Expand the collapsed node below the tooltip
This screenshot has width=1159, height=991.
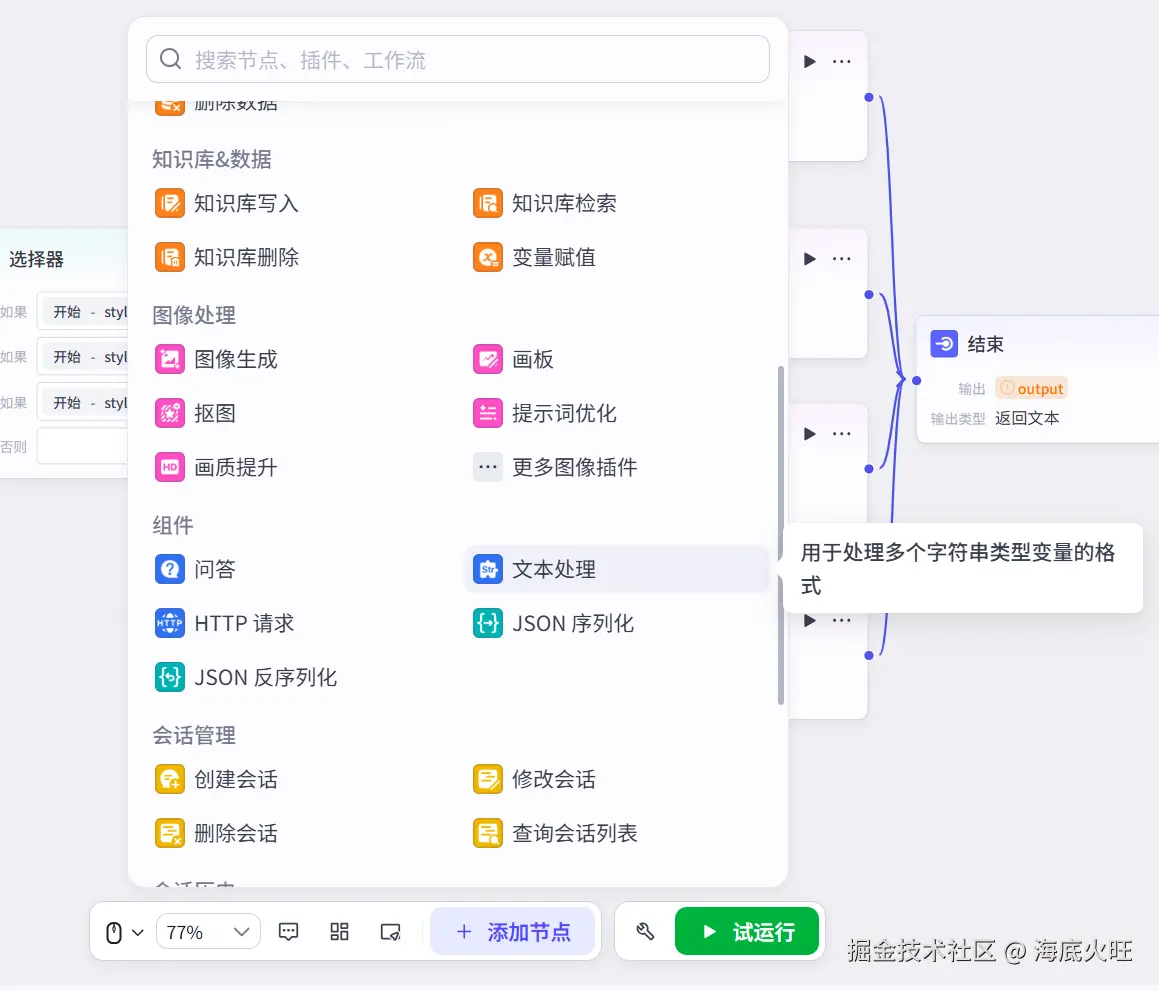click(x=810, y=620)
